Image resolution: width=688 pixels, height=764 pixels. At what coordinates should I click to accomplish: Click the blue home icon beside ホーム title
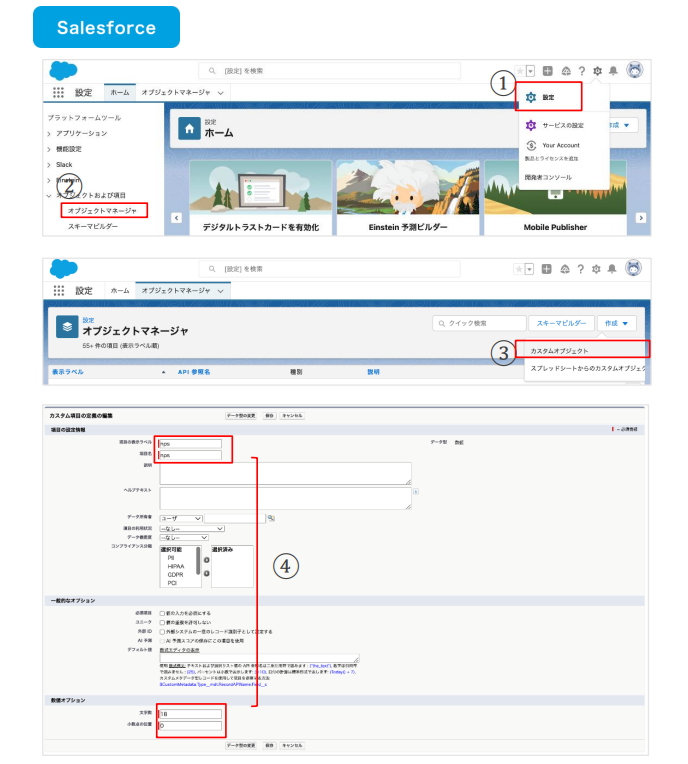click(190, 129)
